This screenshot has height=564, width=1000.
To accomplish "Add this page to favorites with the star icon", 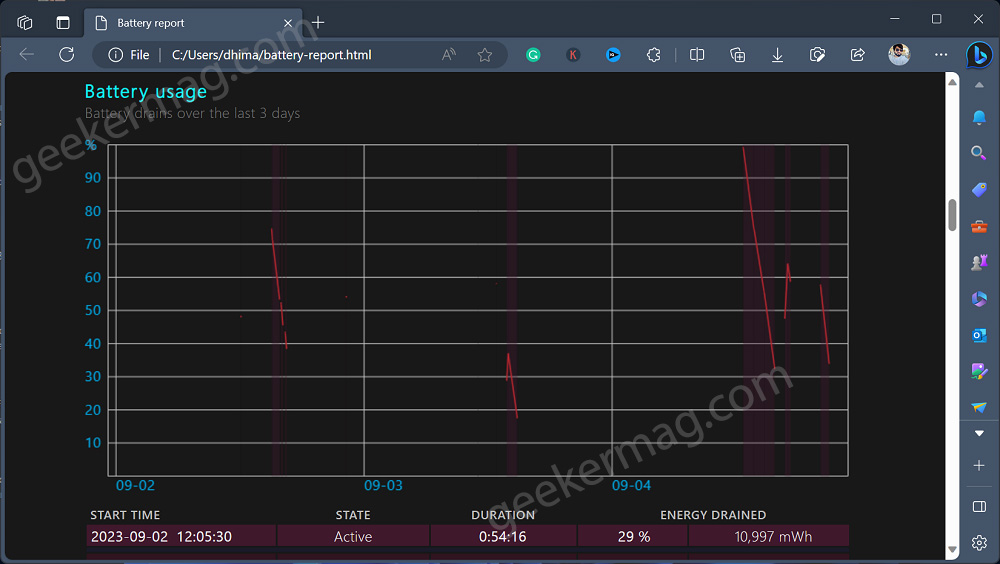I will click(485, 55).
